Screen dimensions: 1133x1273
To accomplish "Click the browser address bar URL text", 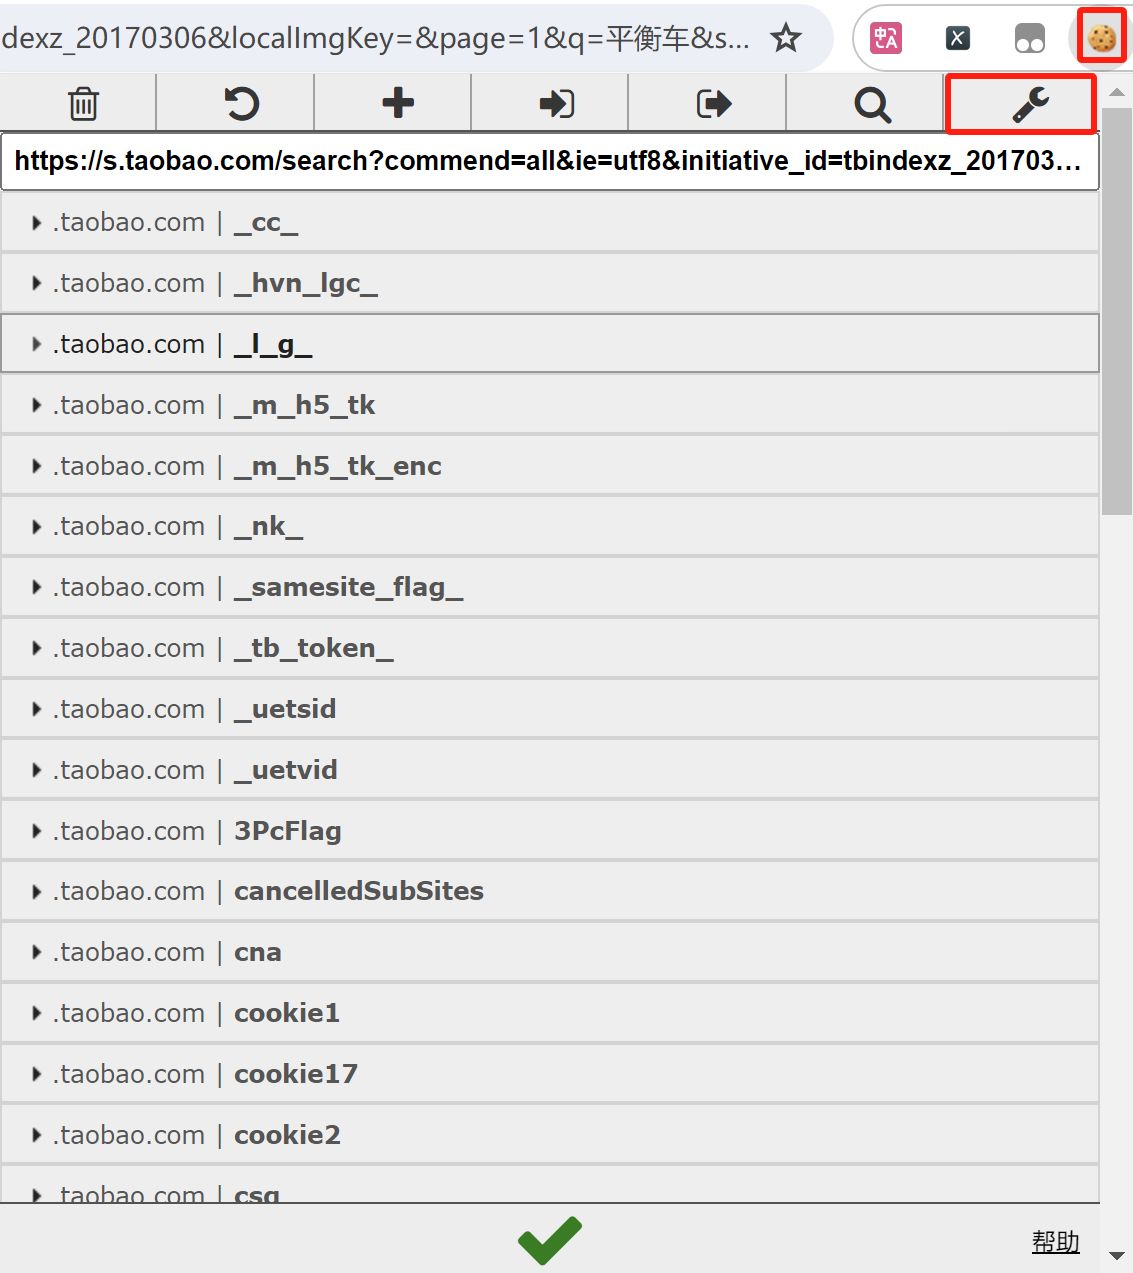I will tap(375, 38).
